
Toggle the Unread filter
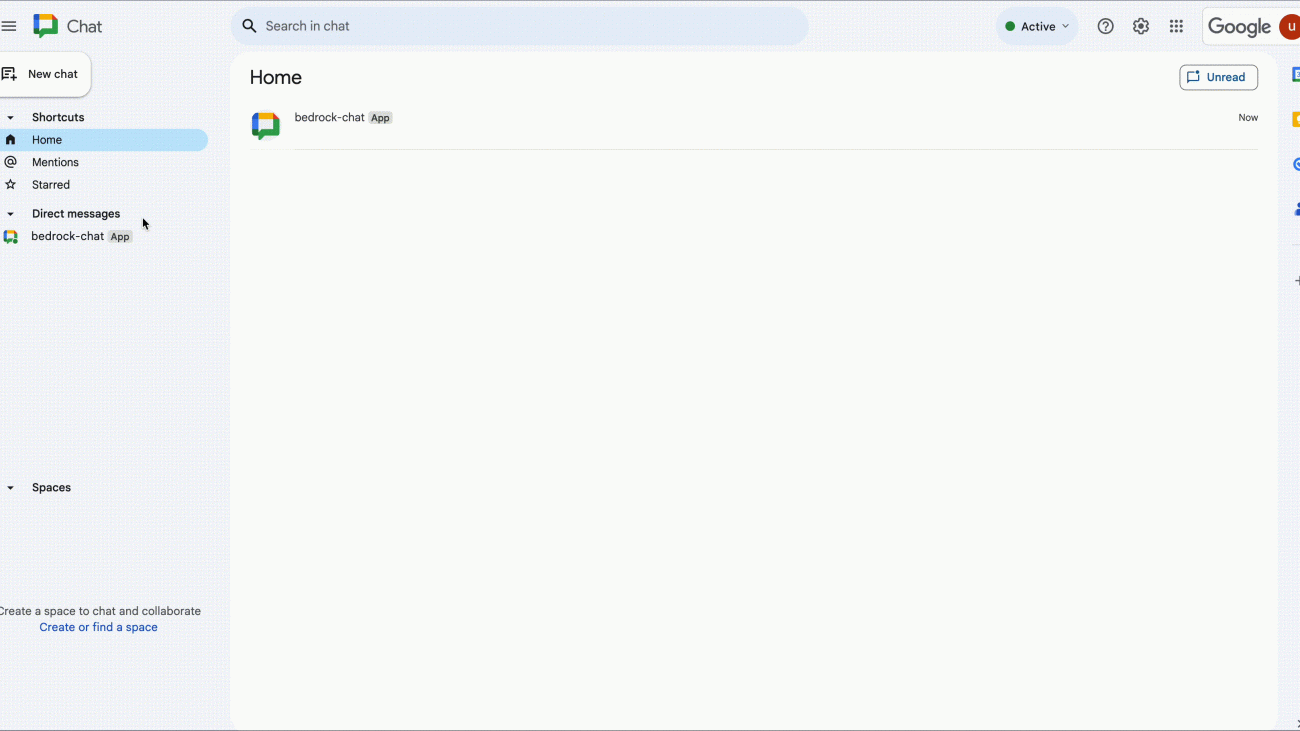pos(1218,77)
